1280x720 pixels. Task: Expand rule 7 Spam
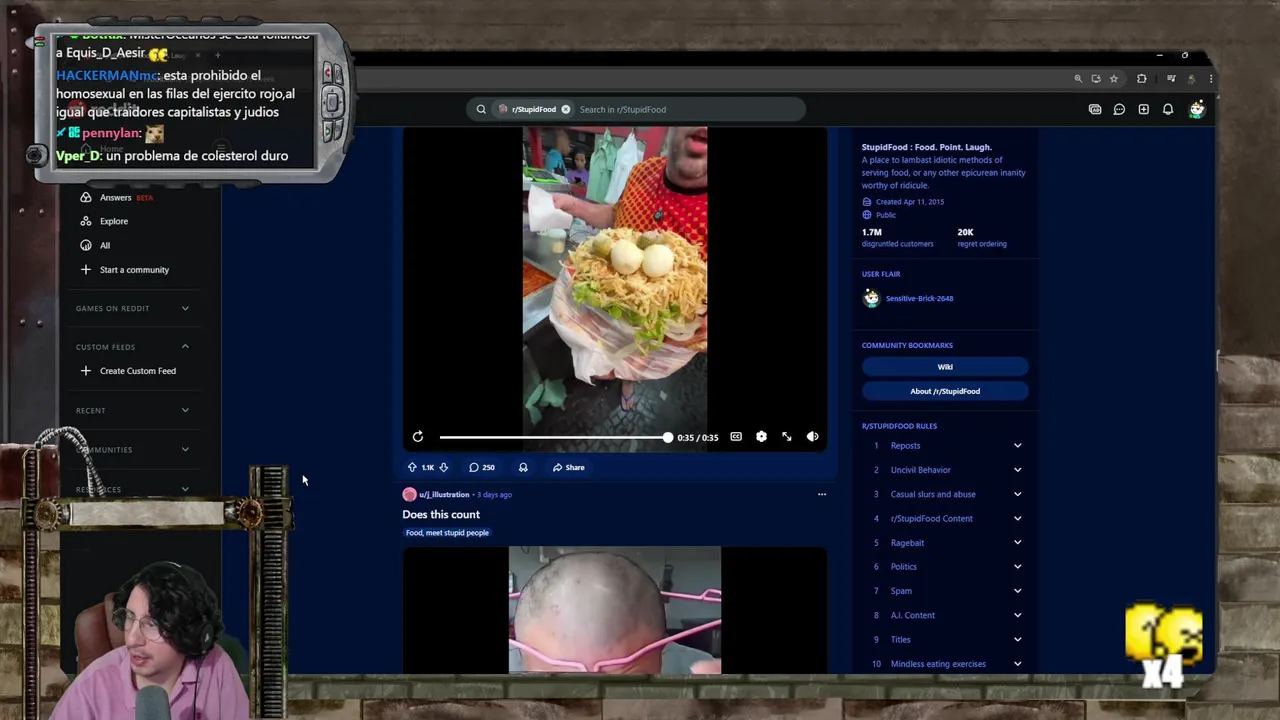[945, 591]
